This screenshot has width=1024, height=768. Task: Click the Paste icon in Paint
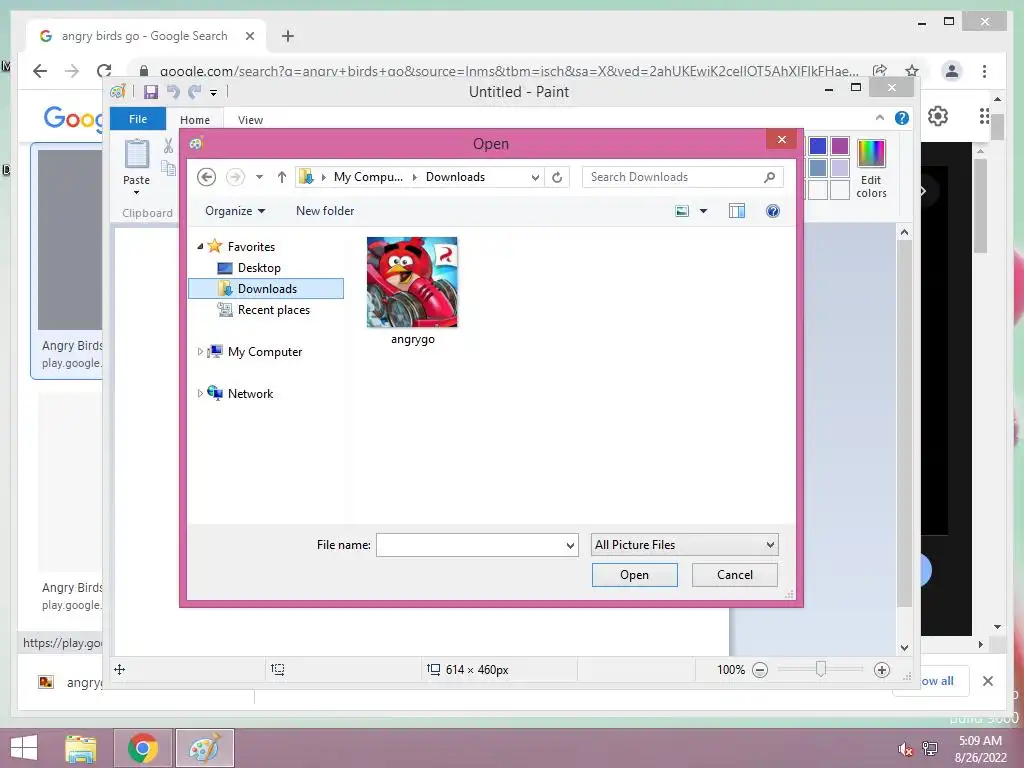[x=136, y=154]
